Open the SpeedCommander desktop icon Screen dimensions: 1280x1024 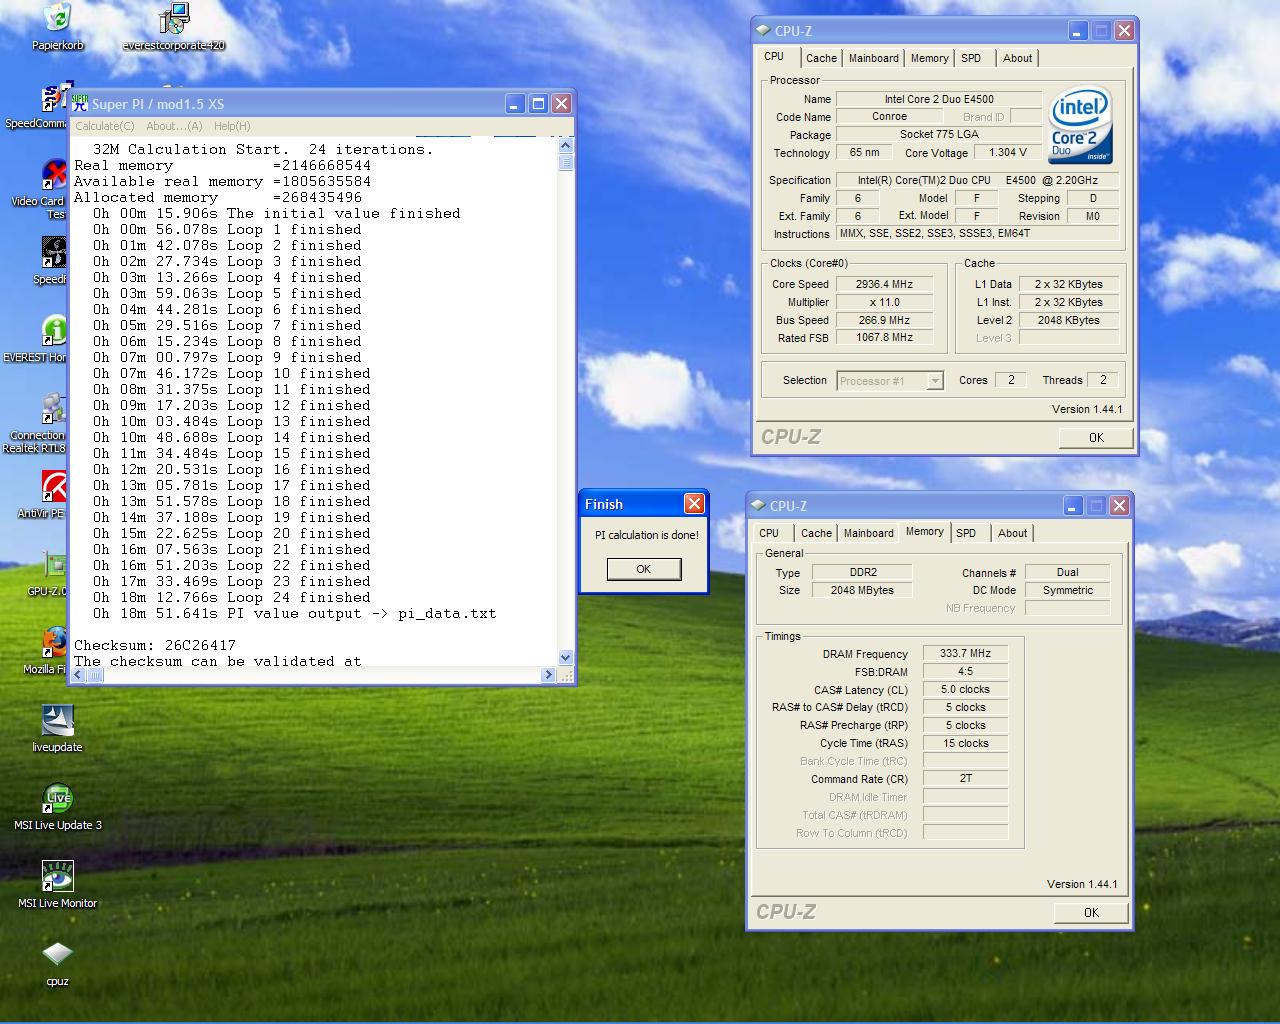[54, 98]
